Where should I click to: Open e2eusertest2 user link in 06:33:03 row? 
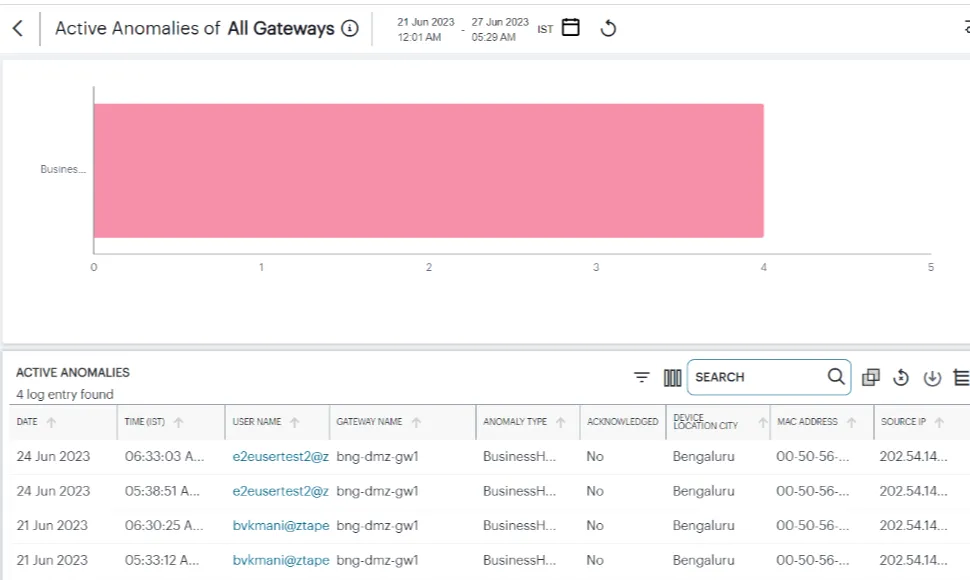281,456
